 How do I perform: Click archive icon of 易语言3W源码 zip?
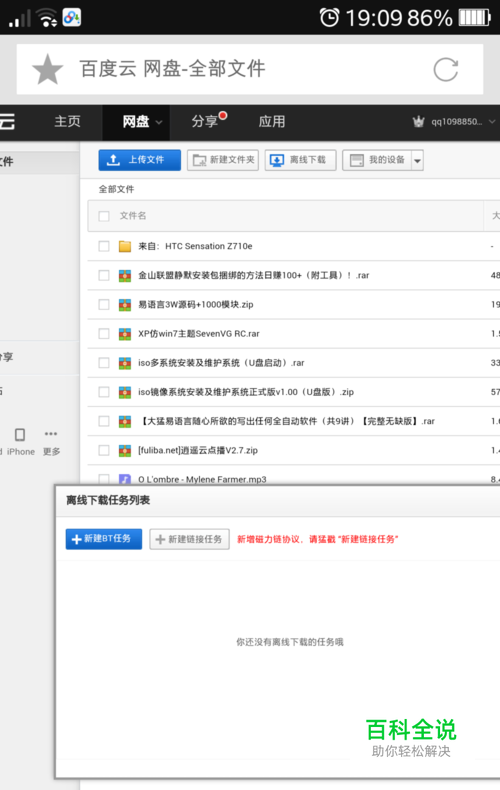point(125,305)
